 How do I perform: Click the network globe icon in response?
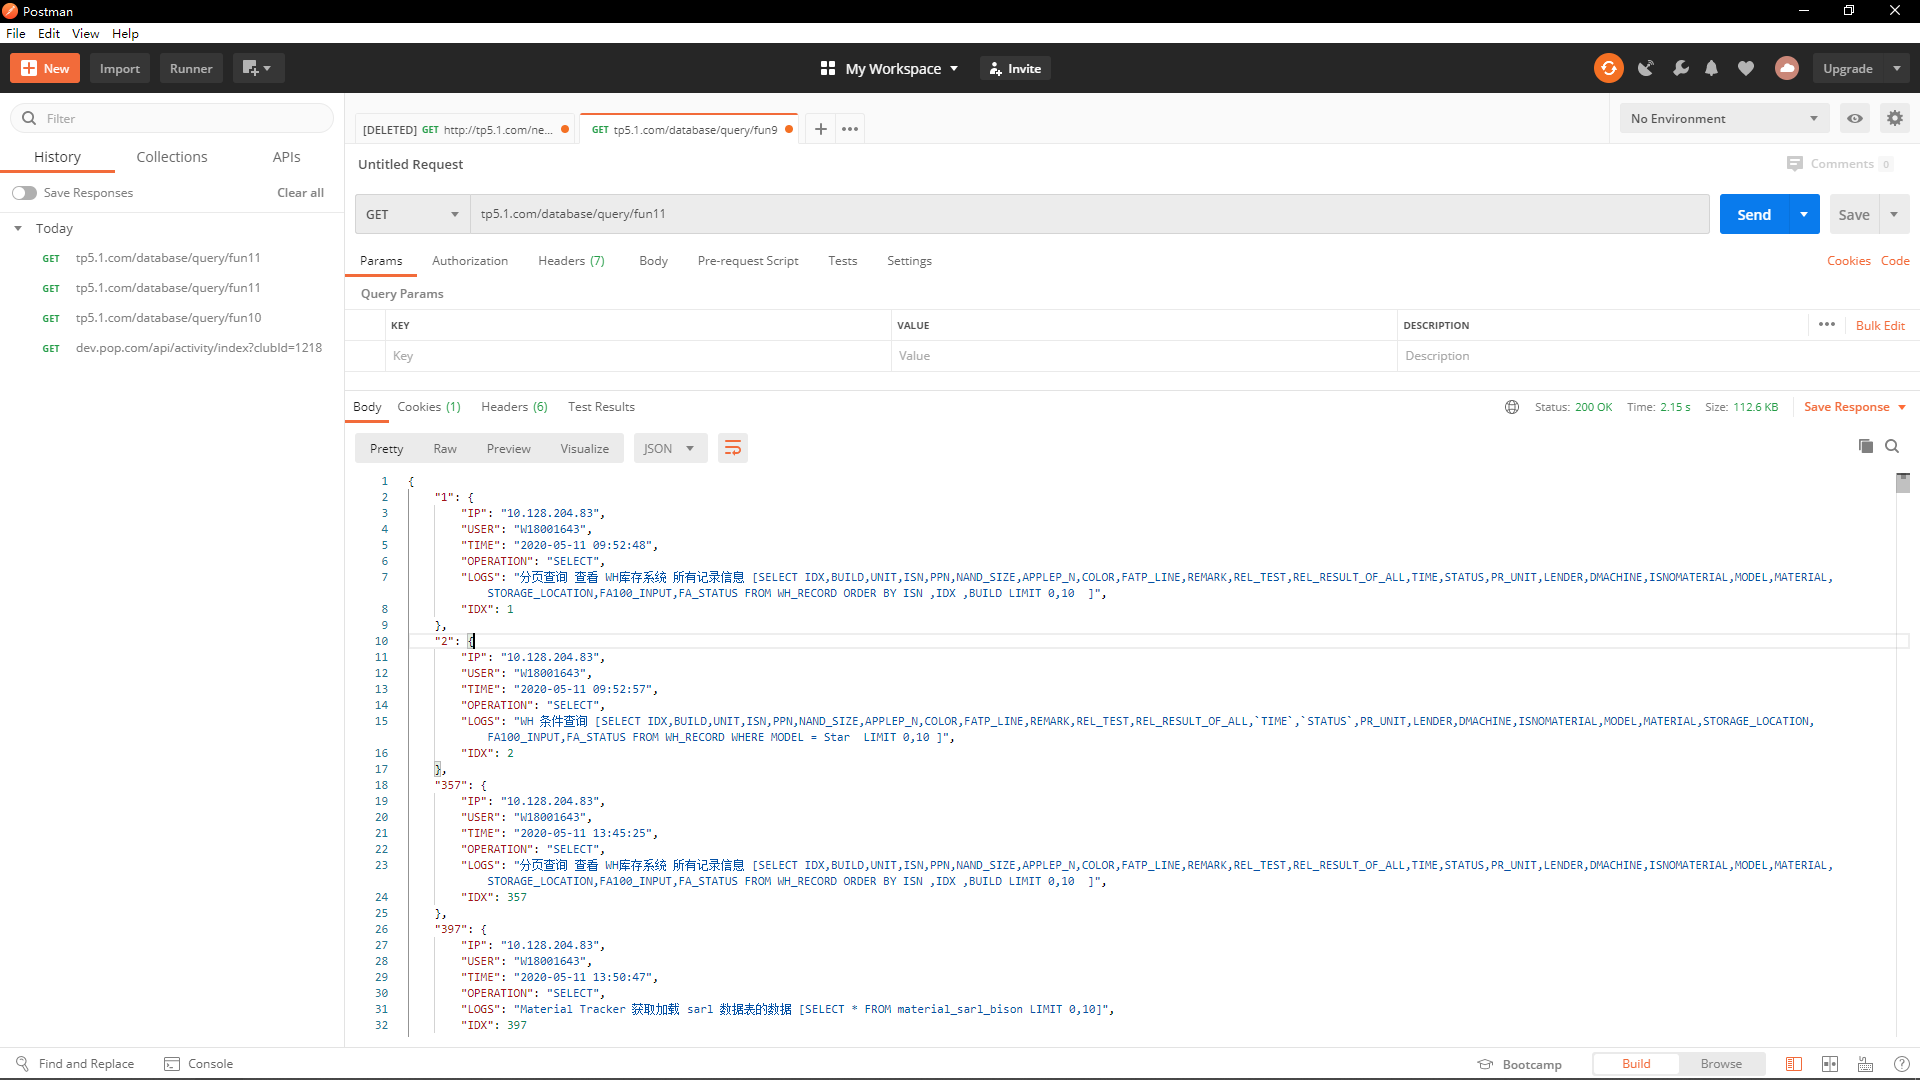click(1512, 407)
